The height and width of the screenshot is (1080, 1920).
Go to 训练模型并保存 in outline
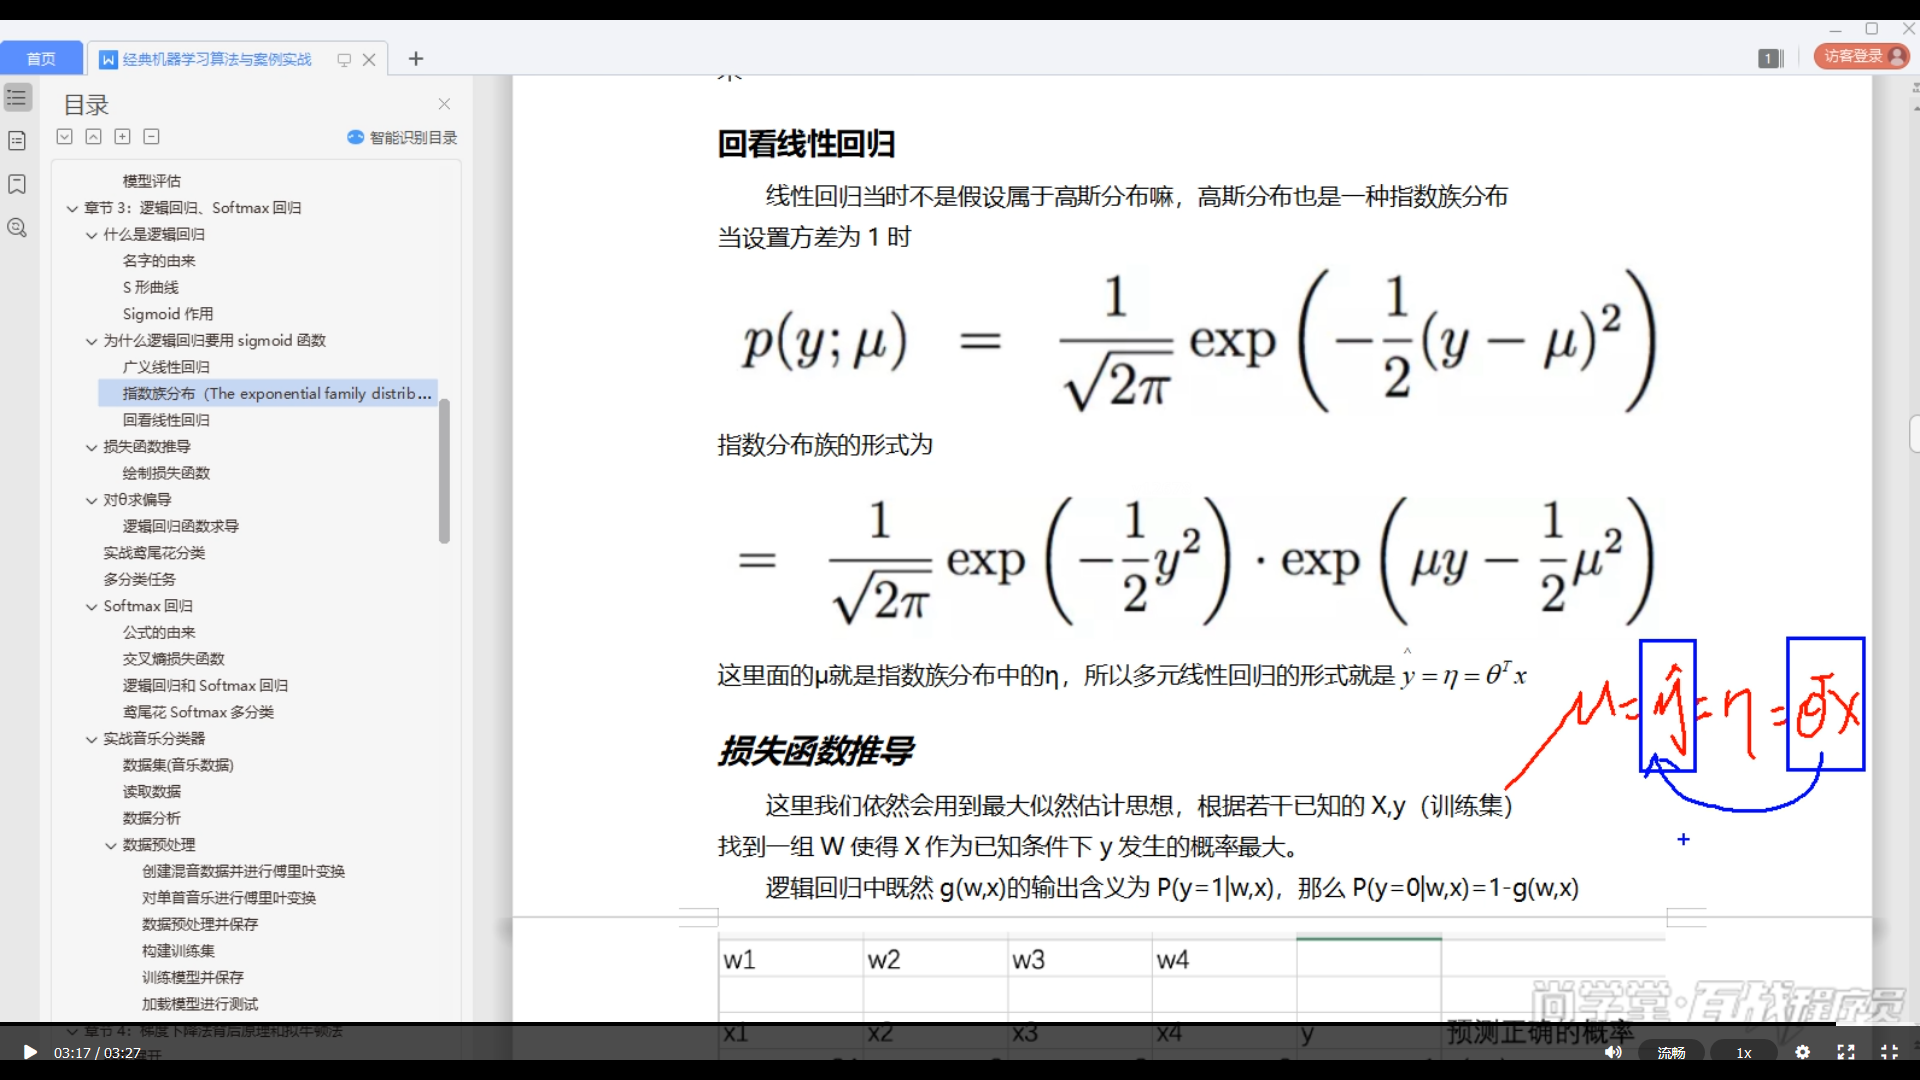(193, 977)
